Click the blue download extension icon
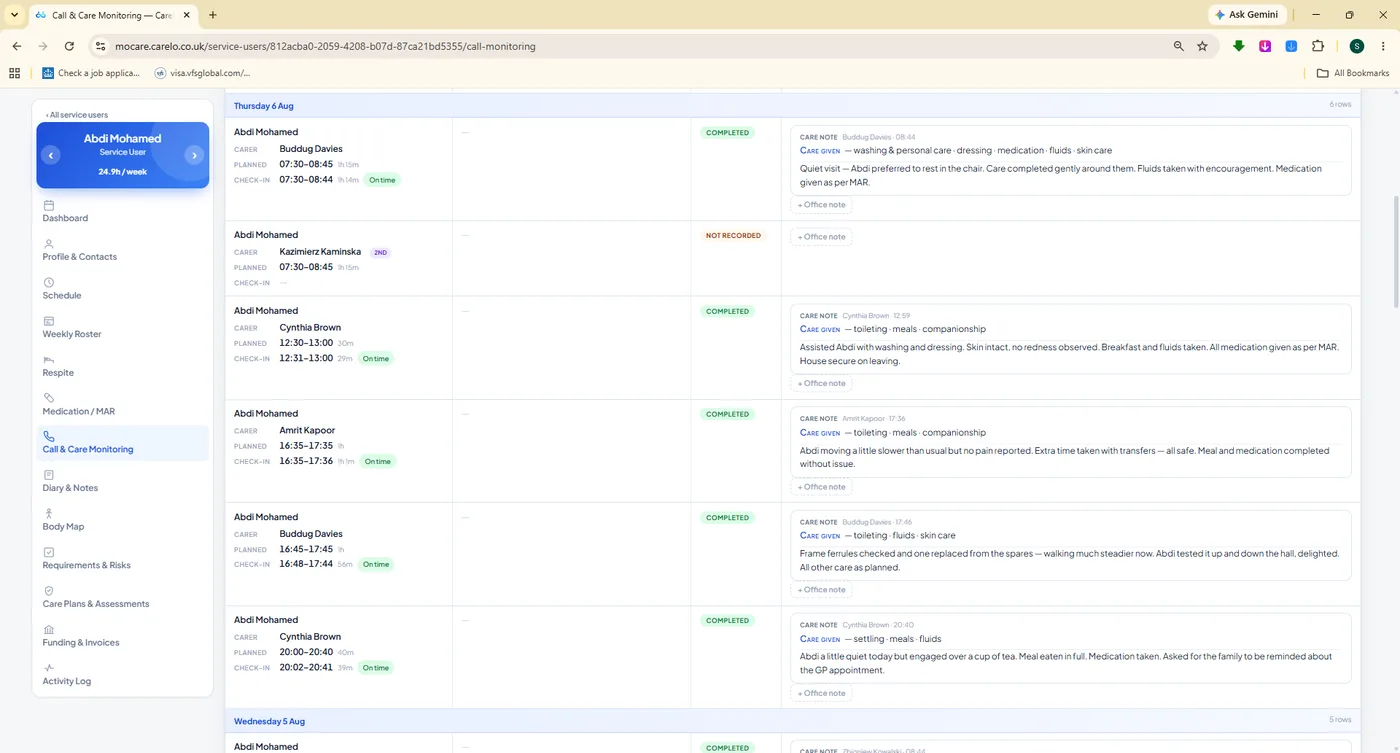Screen dimensions: 1400x753 coord(1291,46)
